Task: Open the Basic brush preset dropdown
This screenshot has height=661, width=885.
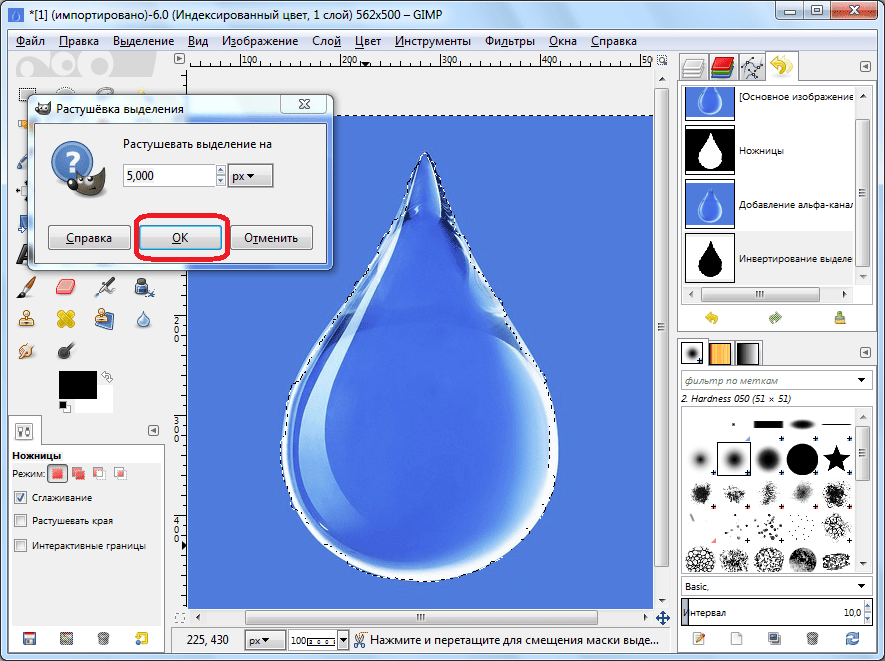Action: pyautogui.click(x=863, y=585)
